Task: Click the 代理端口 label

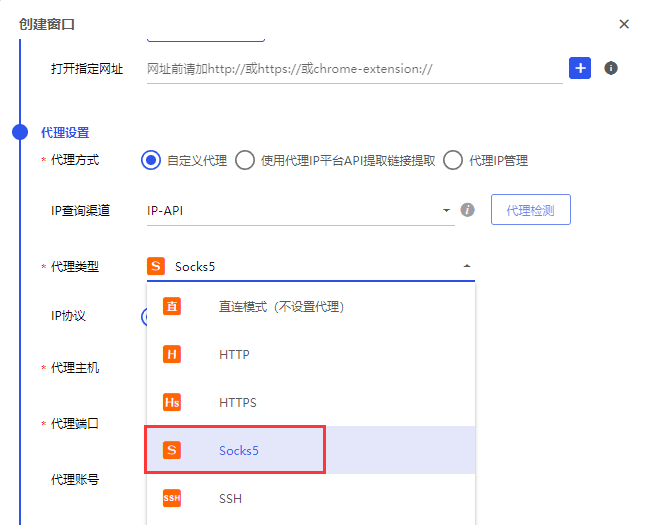Action: click(75, 423)
